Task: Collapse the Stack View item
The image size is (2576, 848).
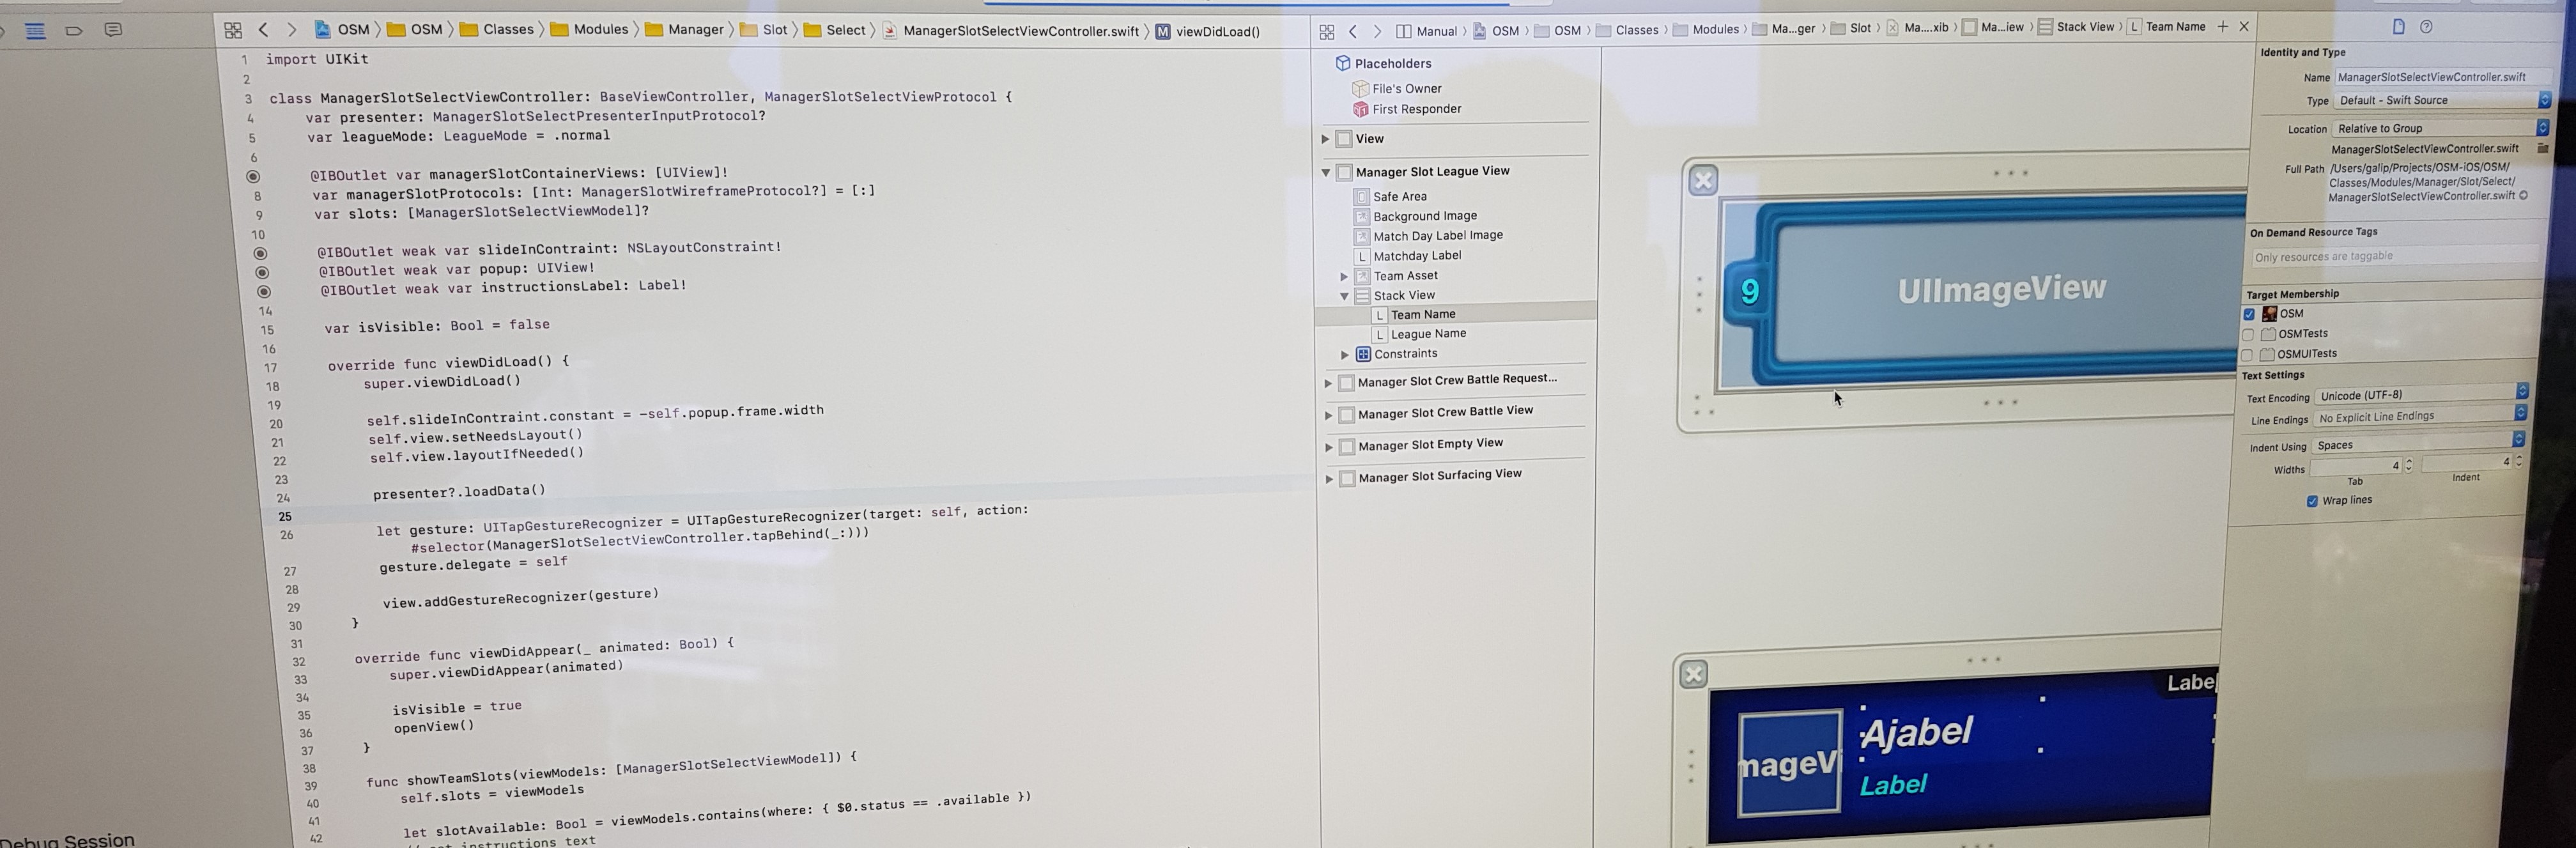Action: point(1344,296)
